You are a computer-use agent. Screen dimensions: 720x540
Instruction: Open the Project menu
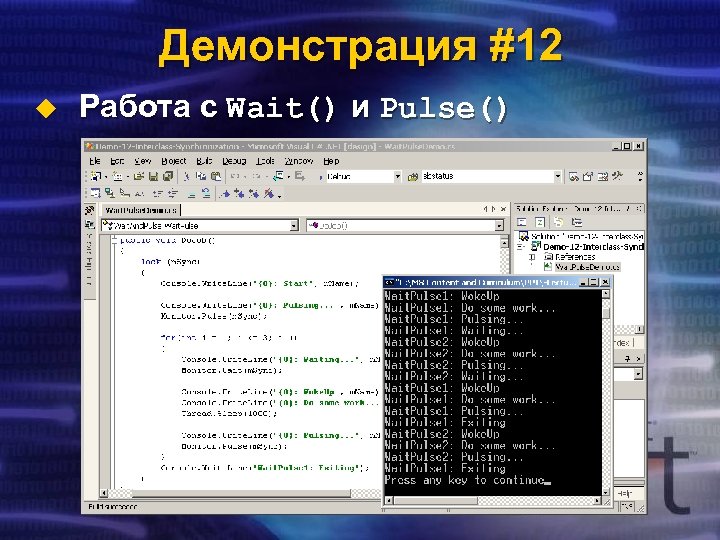174,161
